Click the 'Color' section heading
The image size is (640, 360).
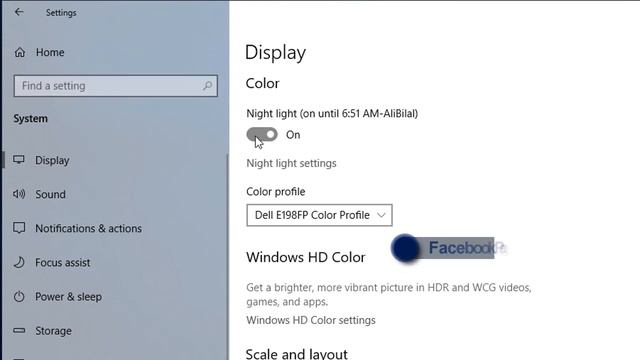tap(262, 83)
